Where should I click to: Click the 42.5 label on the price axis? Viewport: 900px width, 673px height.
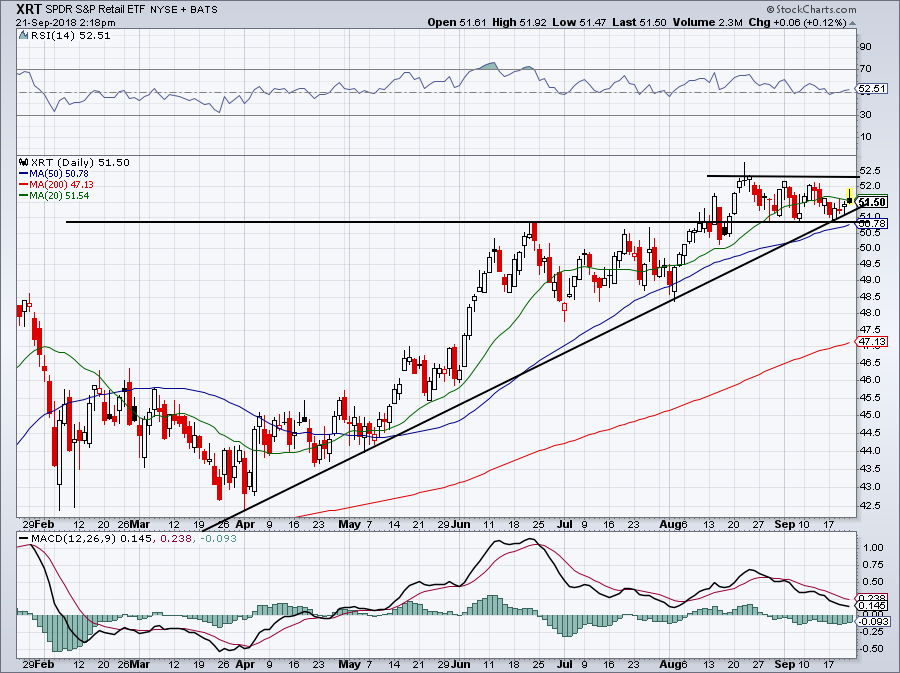click(870, 505)
